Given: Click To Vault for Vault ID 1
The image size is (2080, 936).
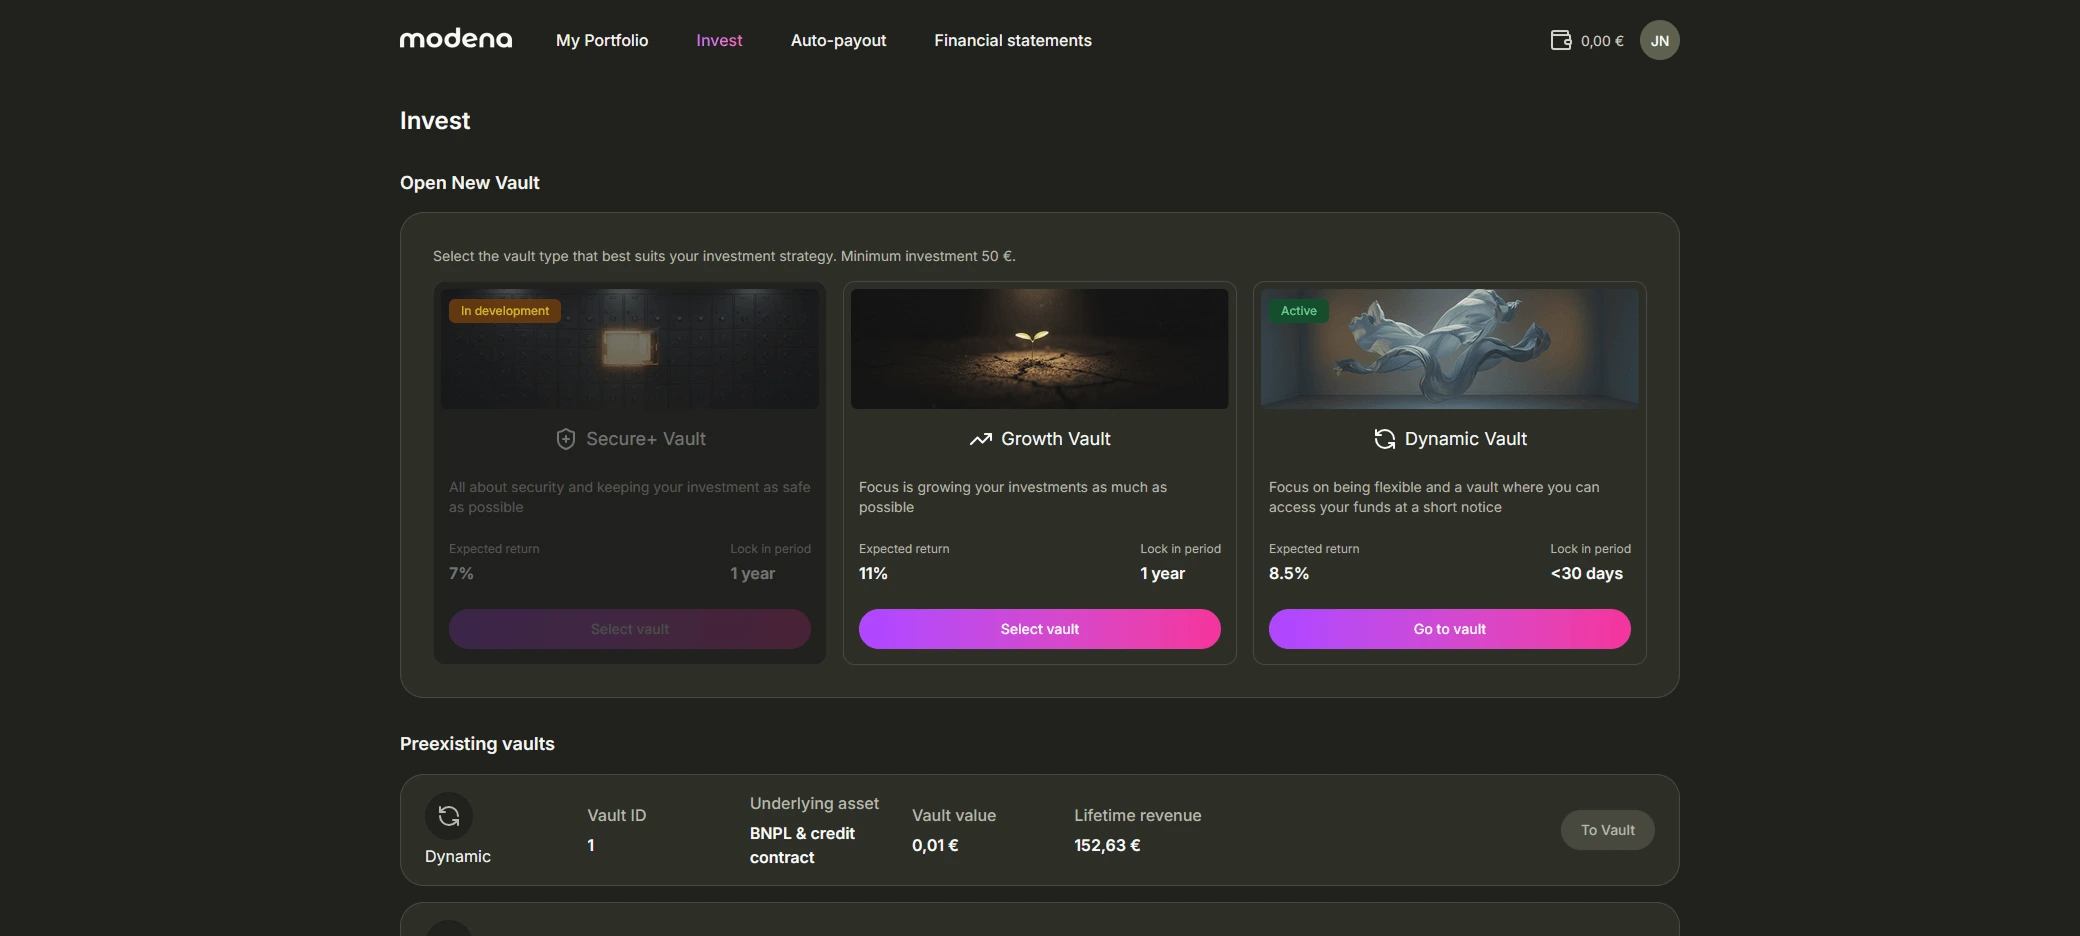Looking at the screenshot, I should pyautogui.click(x=1607, y=829).
